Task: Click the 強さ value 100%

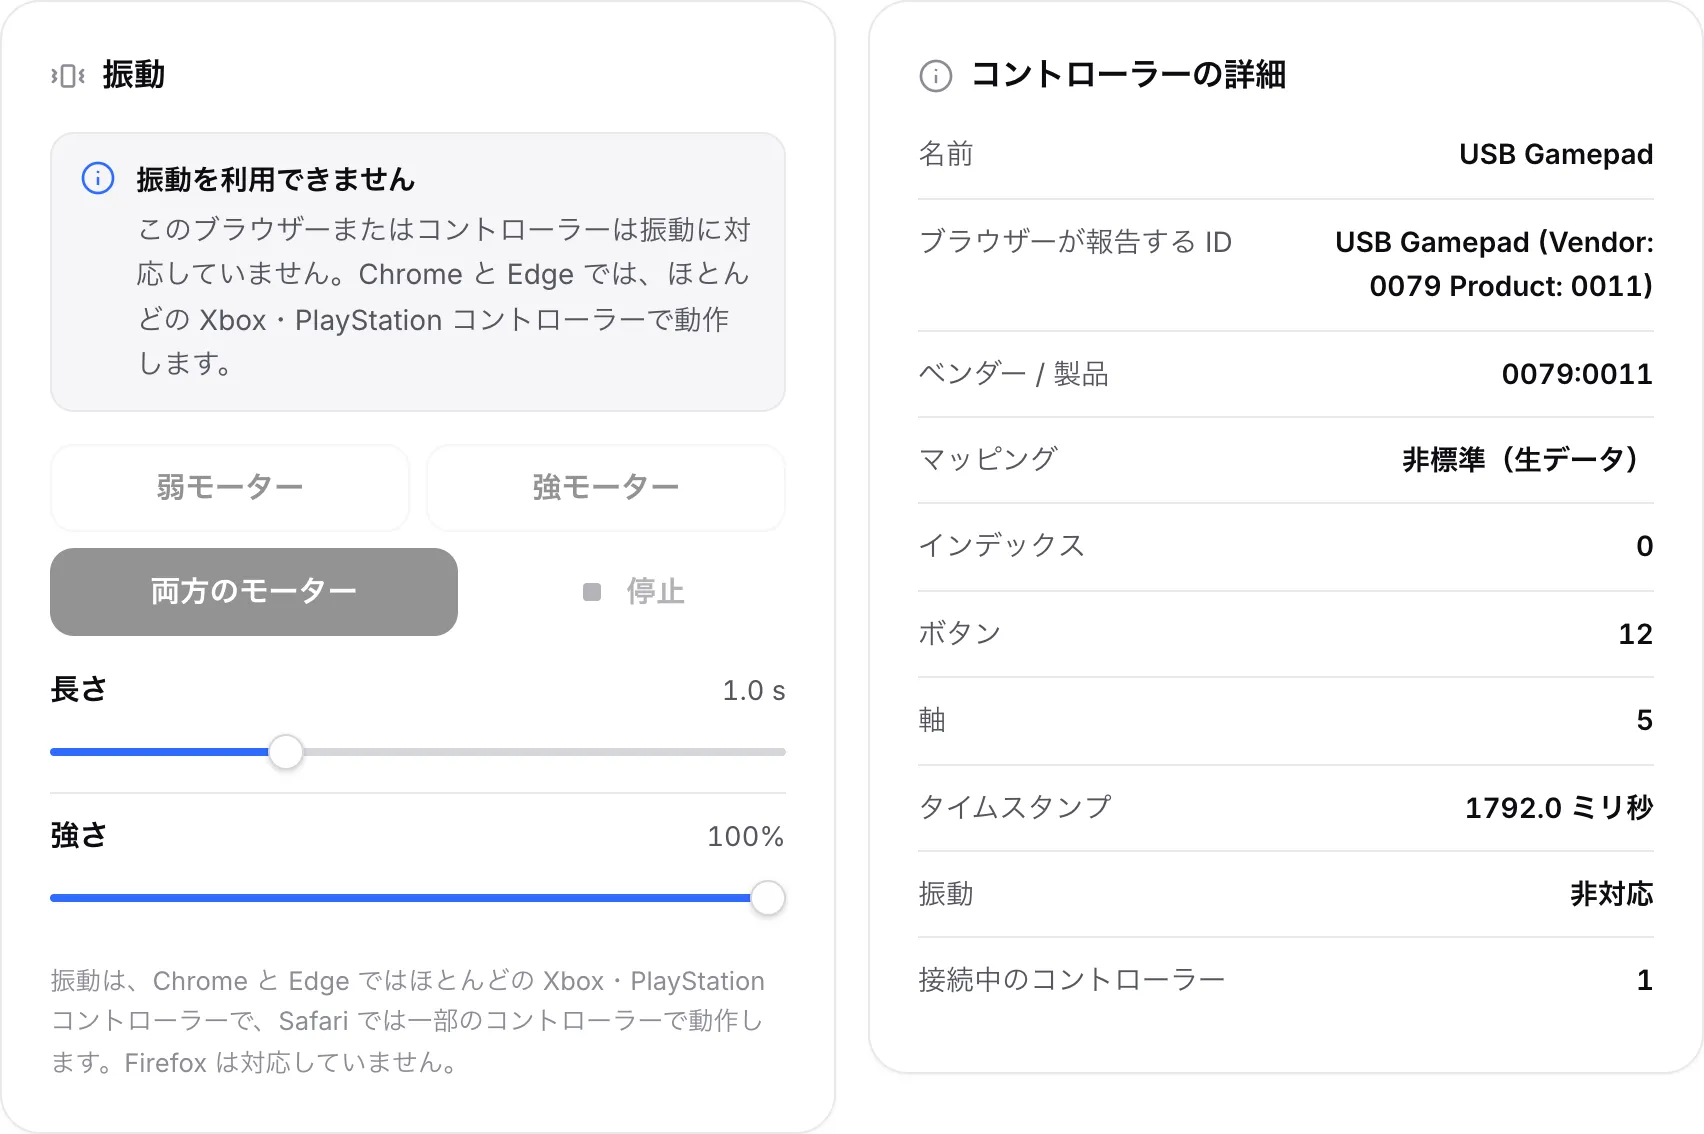Action: [746, 836]
